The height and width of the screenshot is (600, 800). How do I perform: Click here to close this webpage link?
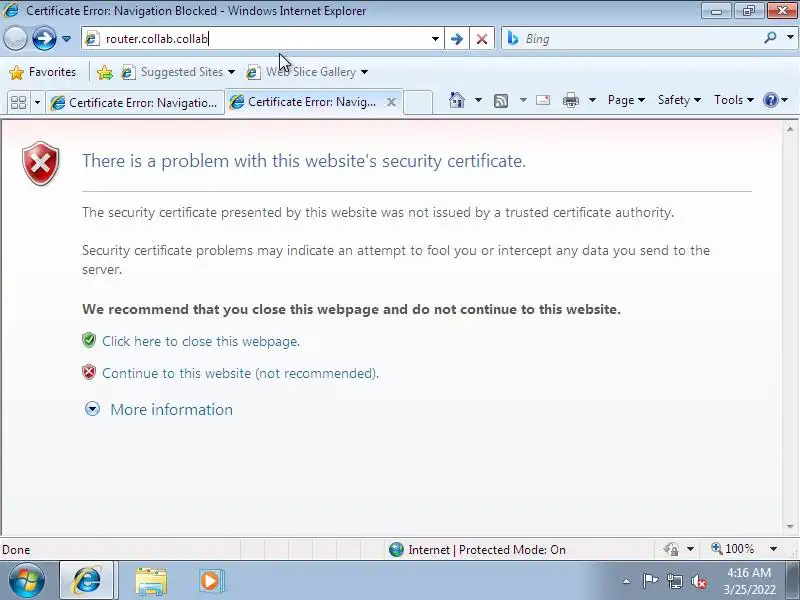(x=201, y=341)
